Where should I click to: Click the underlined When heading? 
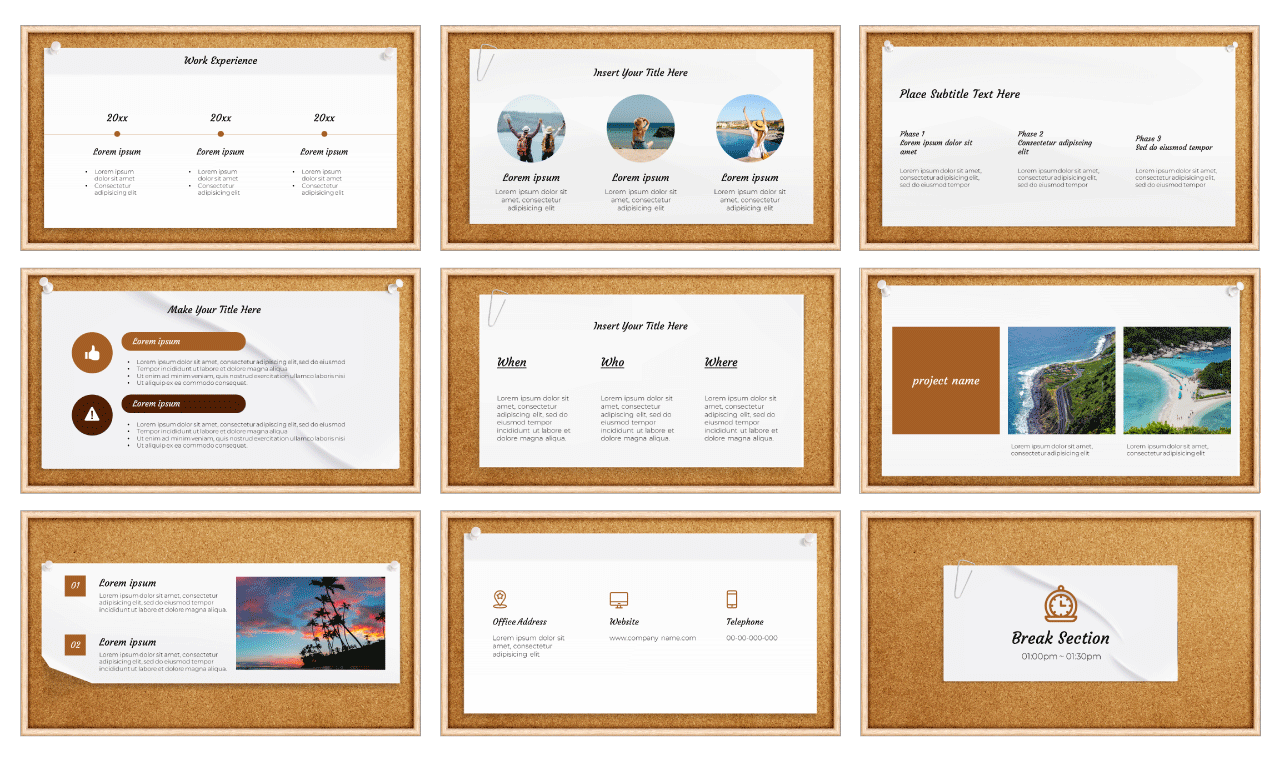tap(512, 362)
